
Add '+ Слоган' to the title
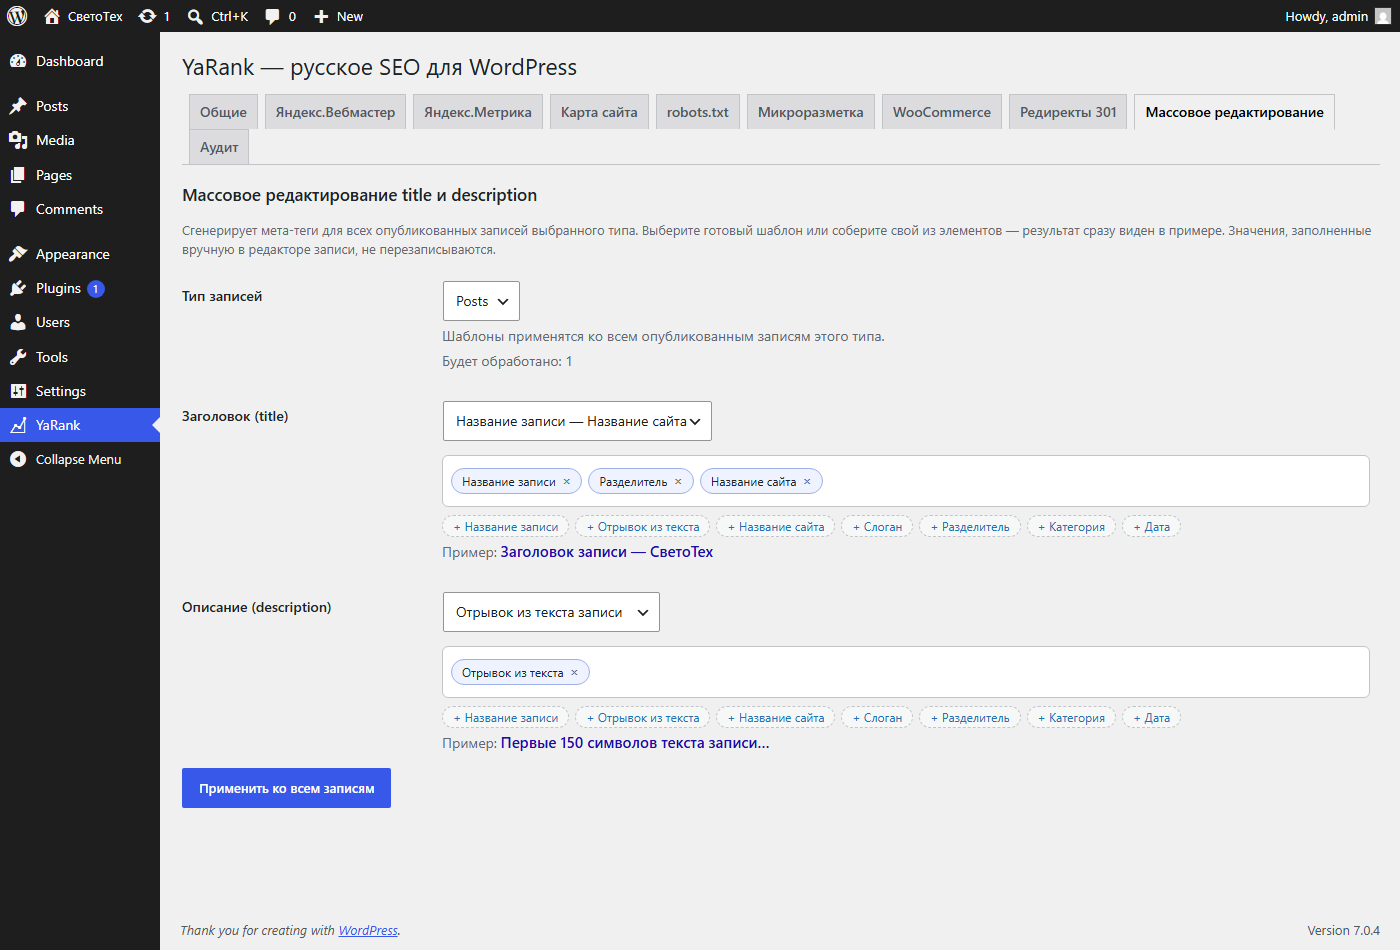877,526
